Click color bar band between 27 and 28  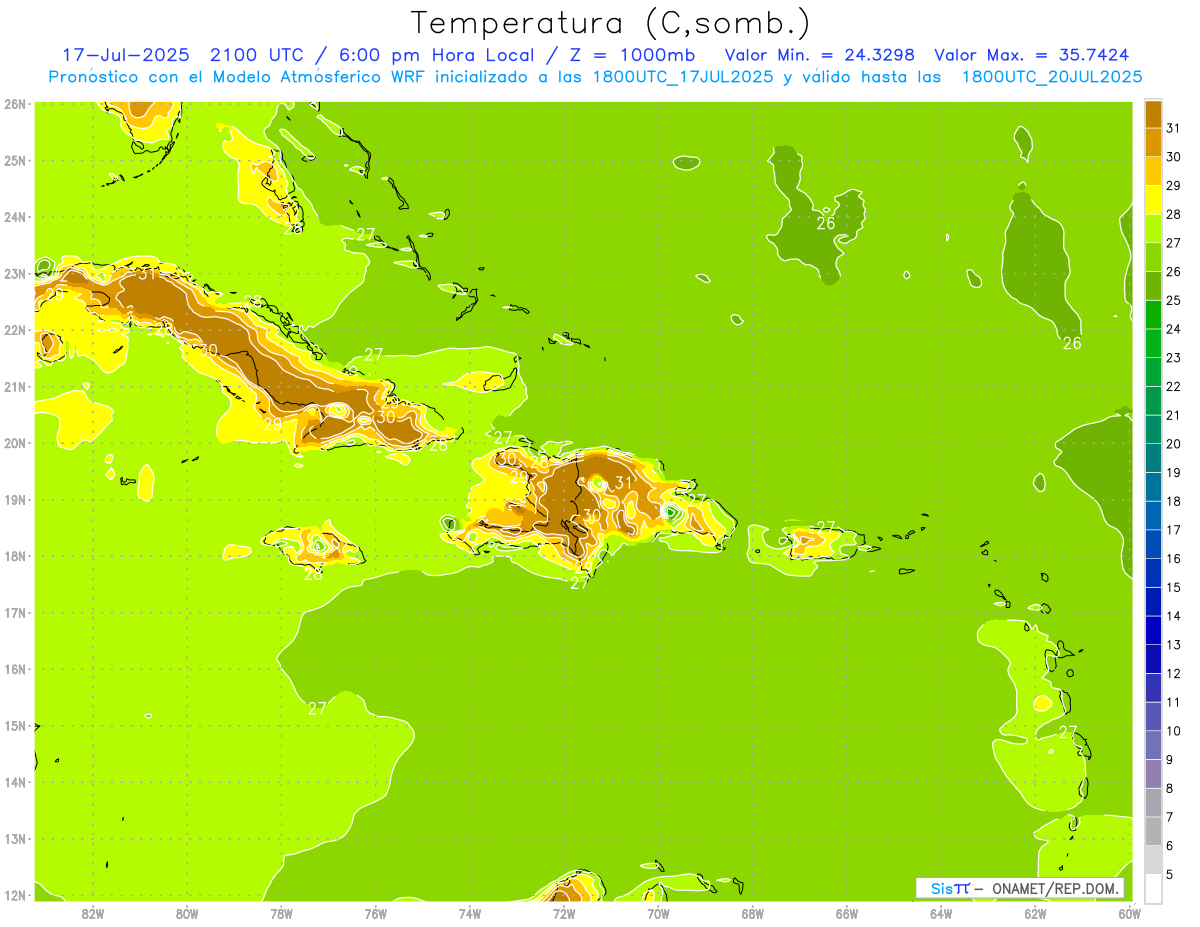(x=1153, y=228)
